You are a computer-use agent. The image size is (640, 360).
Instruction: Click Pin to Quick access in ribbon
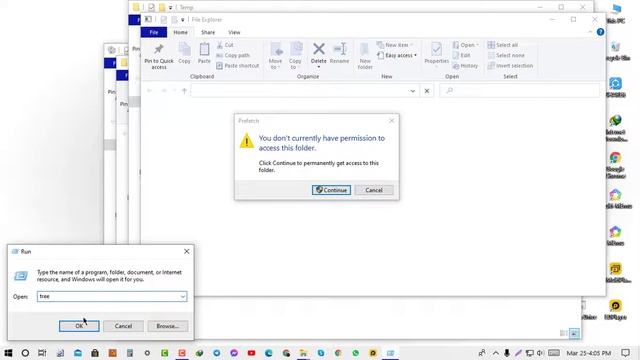[159, 56]
